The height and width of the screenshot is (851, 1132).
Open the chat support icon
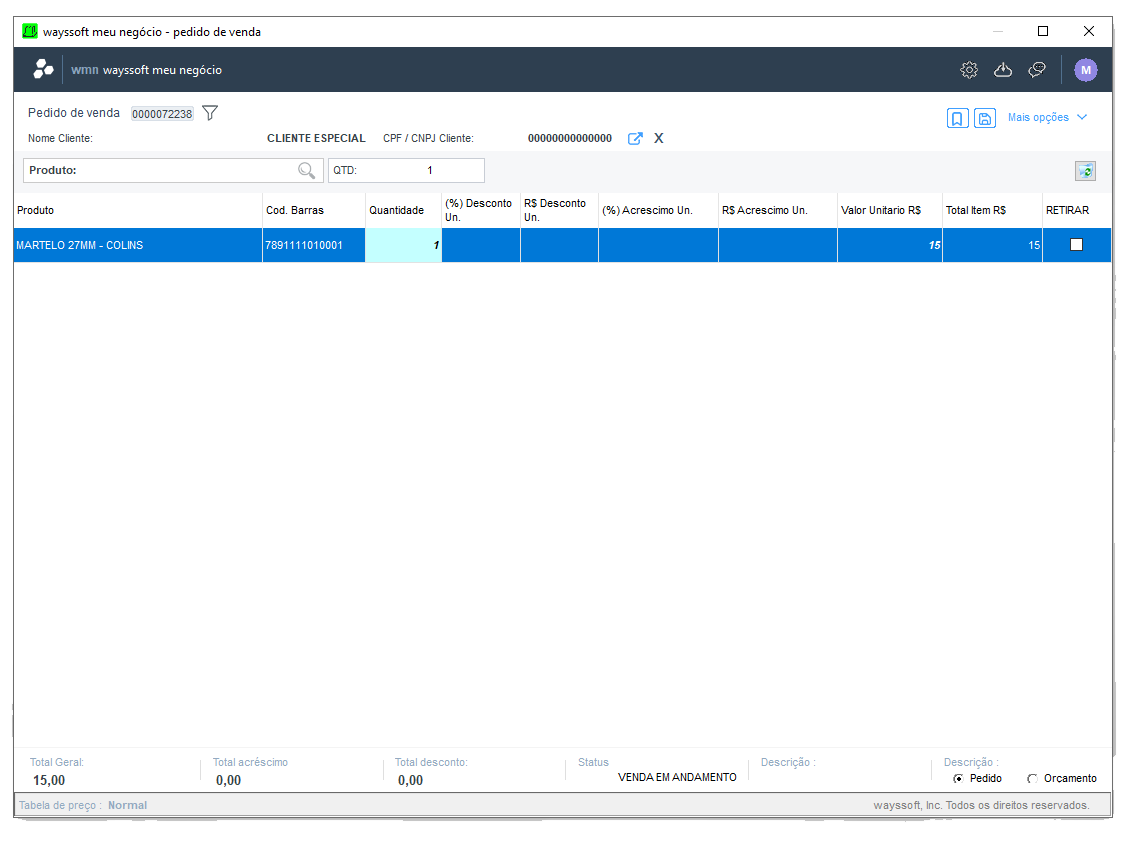click(1037, 70)
